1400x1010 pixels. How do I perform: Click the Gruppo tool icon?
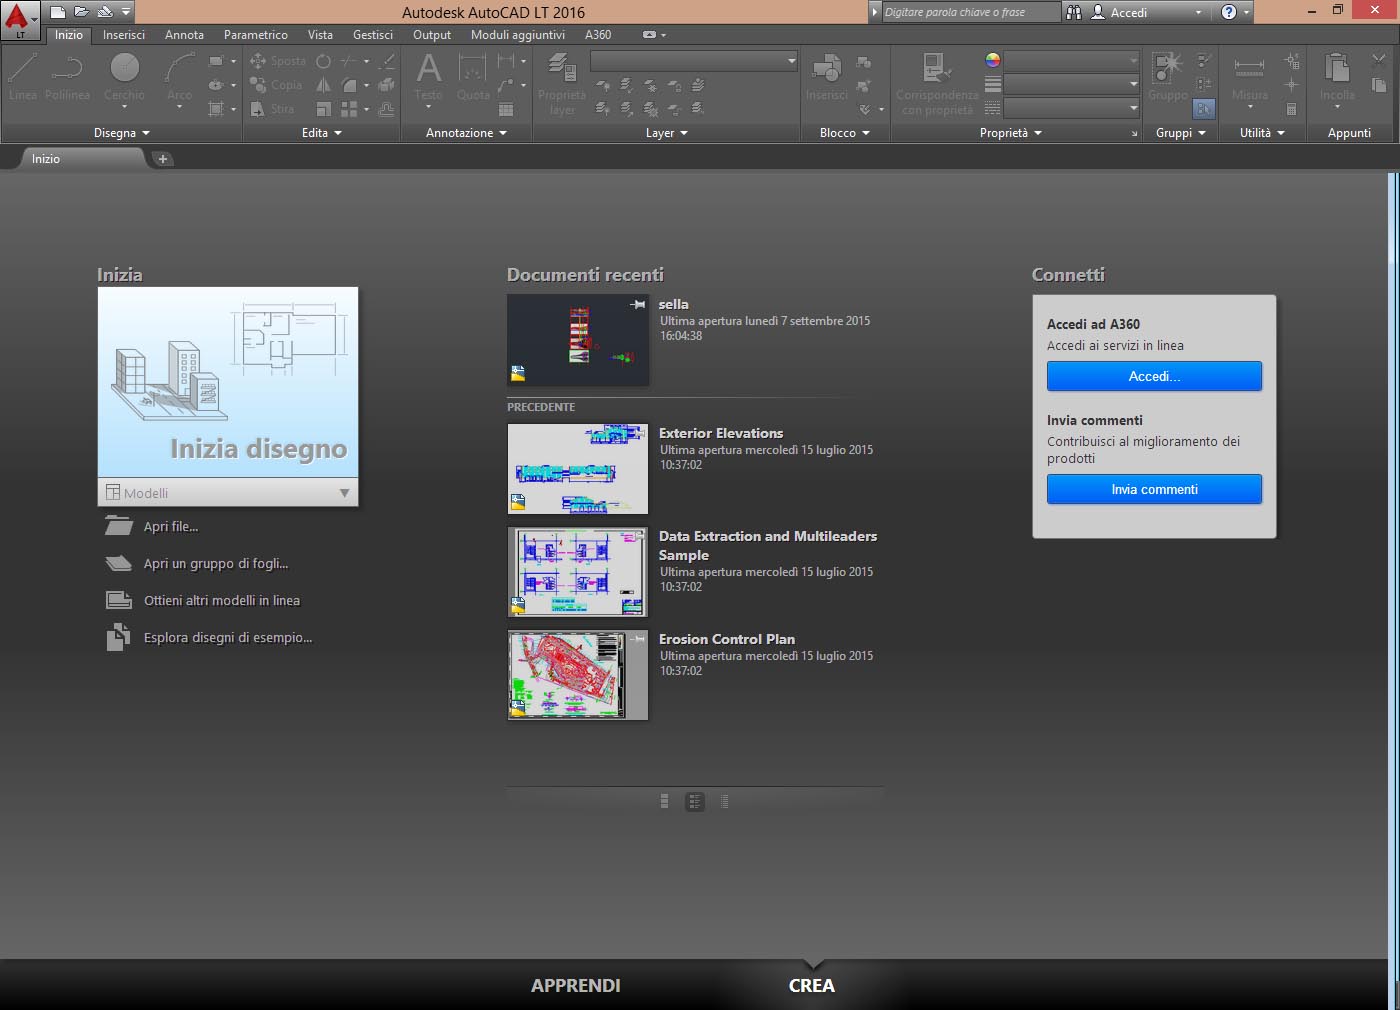click(x=1167, y=77)
